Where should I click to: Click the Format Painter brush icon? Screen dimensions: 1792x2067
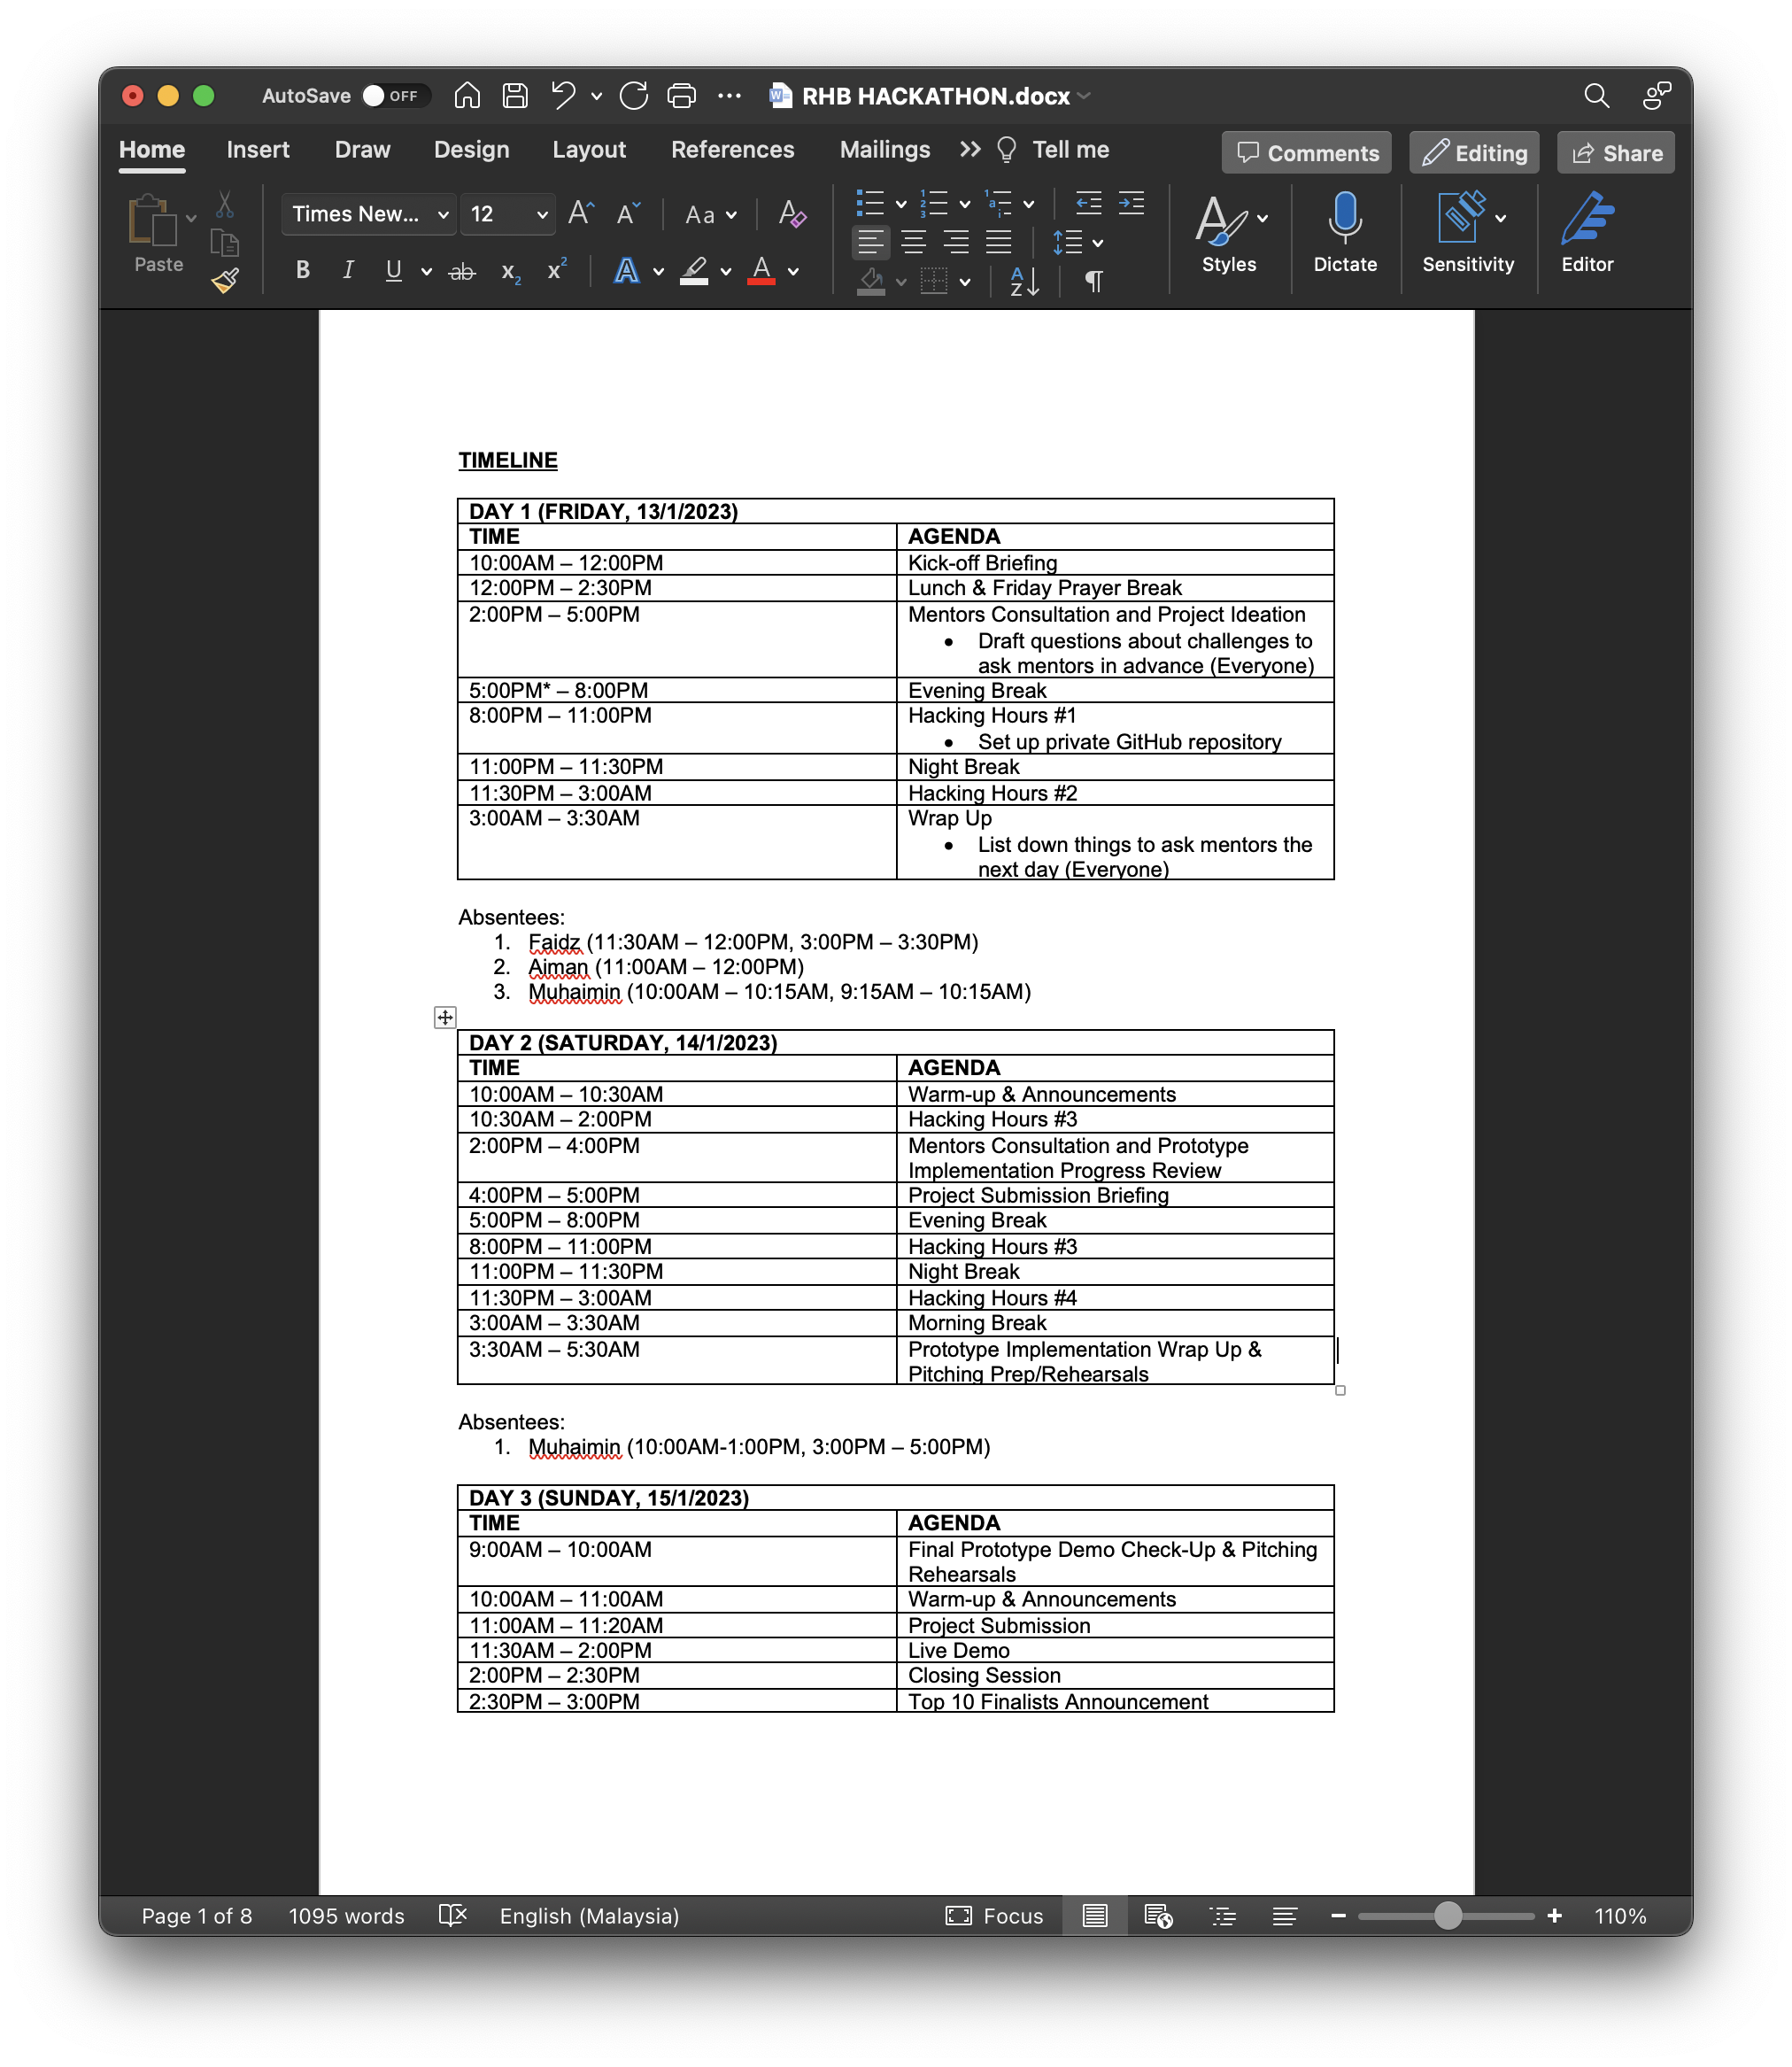pos(225,281)
